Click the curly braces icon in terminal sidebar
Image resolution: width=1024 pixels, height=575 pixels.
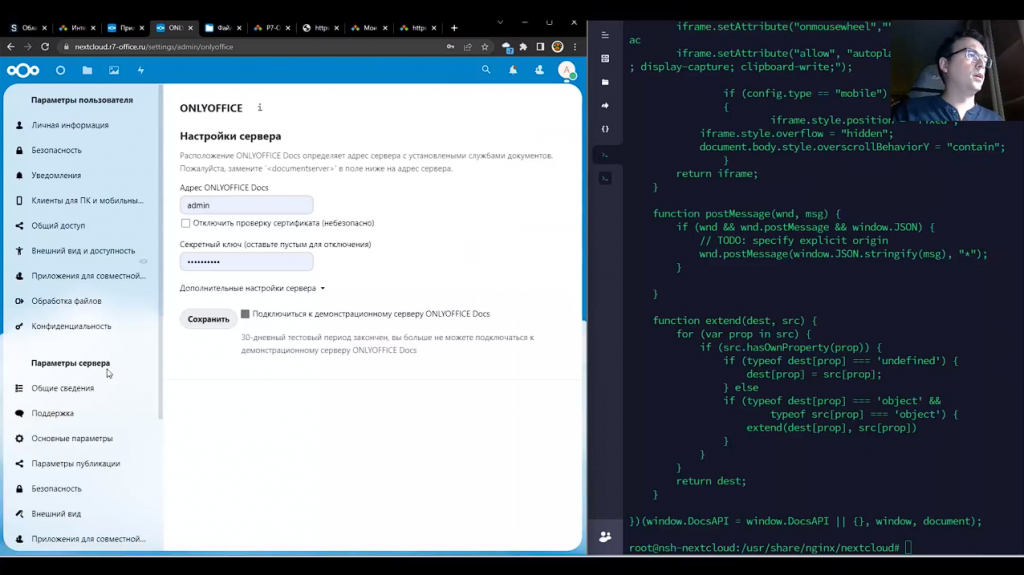[x=605, y=129]
